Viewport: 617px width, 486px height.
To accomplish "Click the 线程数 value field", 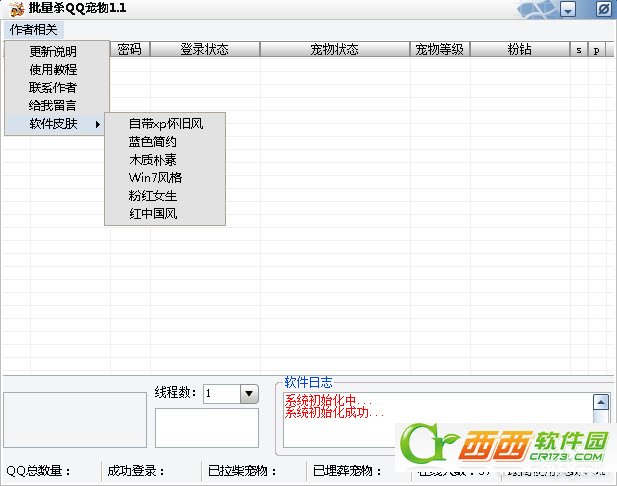I will coord(222,394).
